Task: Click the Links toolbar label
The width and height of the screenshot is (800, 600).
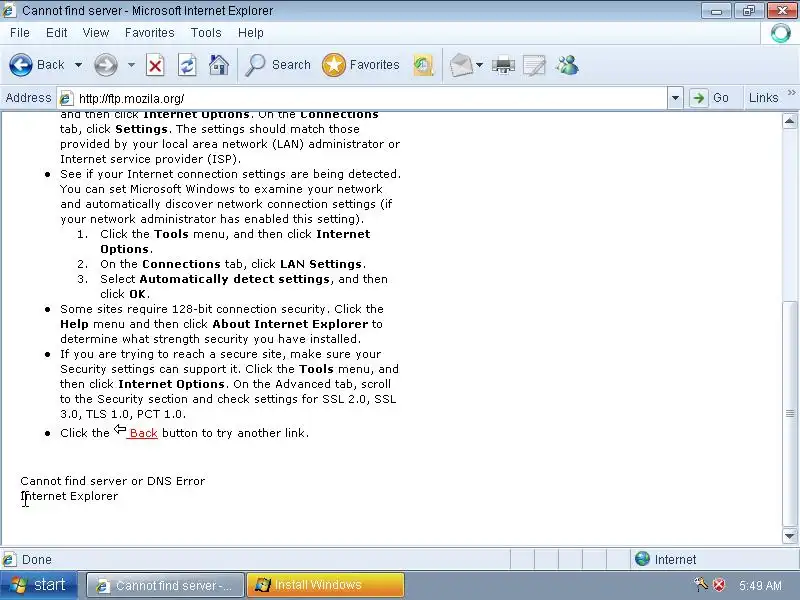Action: coord(763,98)
